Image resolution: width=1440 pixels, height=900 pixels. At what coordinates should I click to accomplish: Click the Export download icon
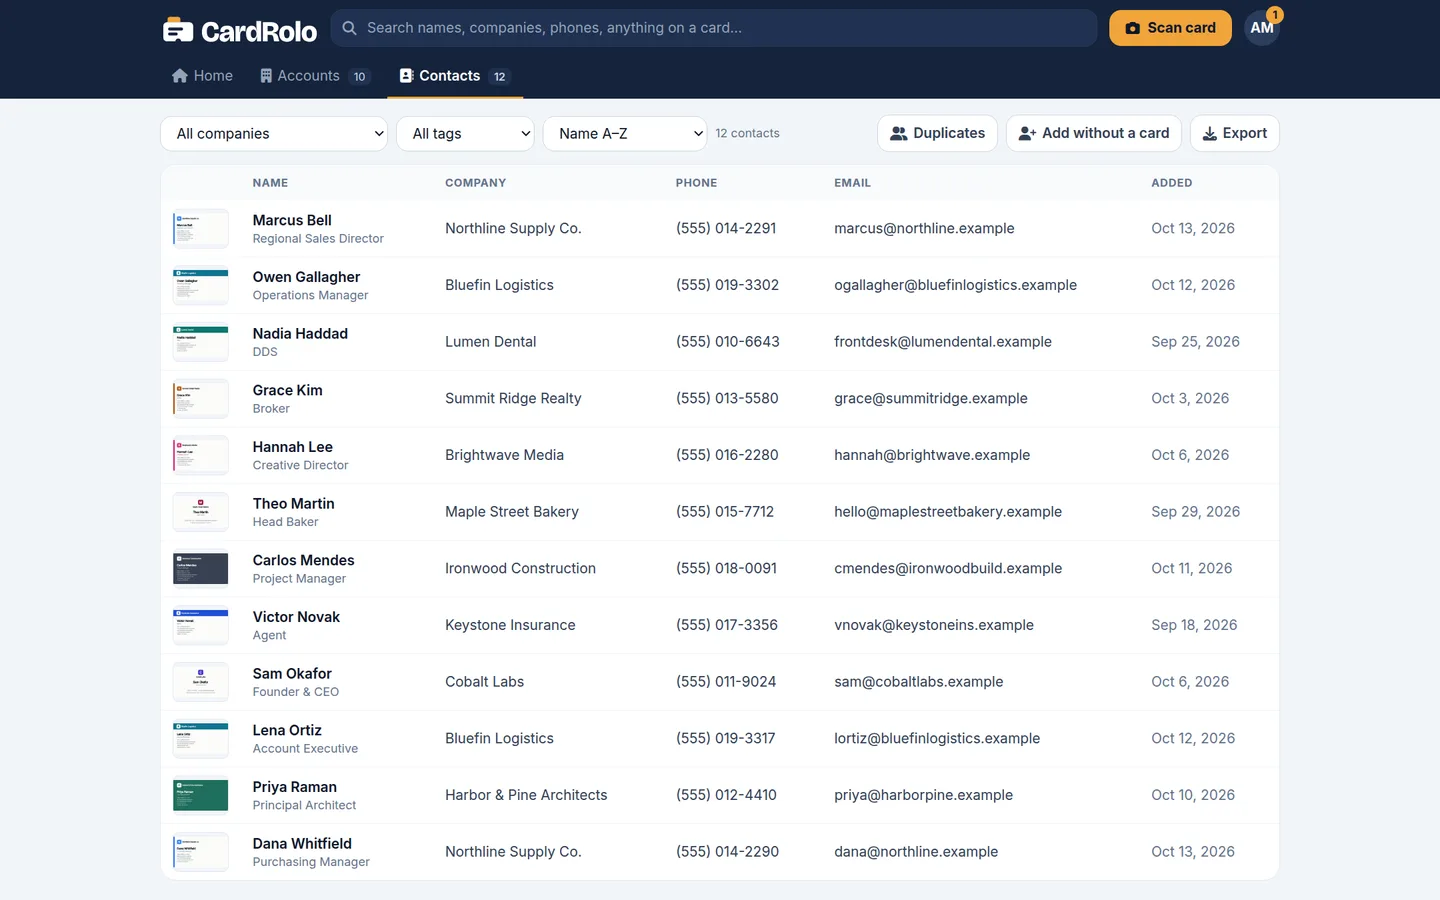tap(1210, 133)
